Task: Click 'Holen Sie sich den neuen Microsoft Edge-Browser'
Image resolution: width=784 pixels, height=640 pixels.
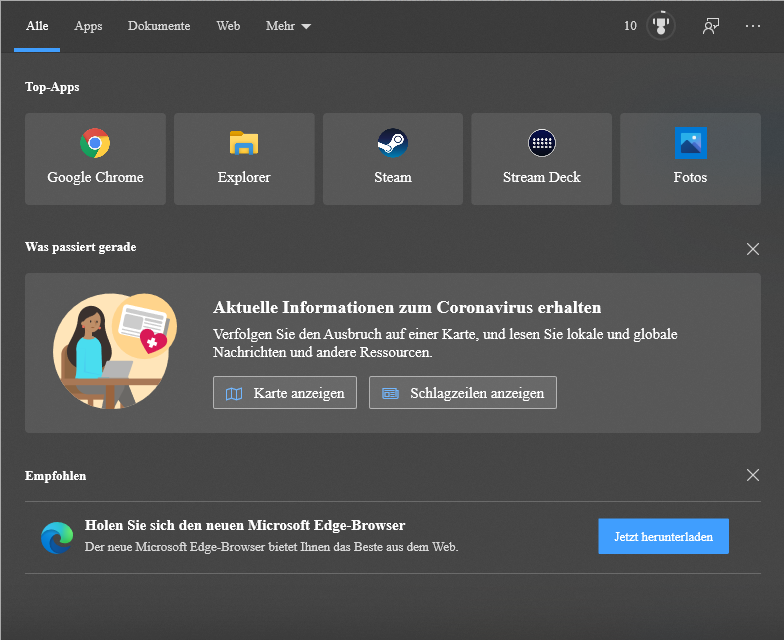Action: pyautogui.click(x=244, y=525)
